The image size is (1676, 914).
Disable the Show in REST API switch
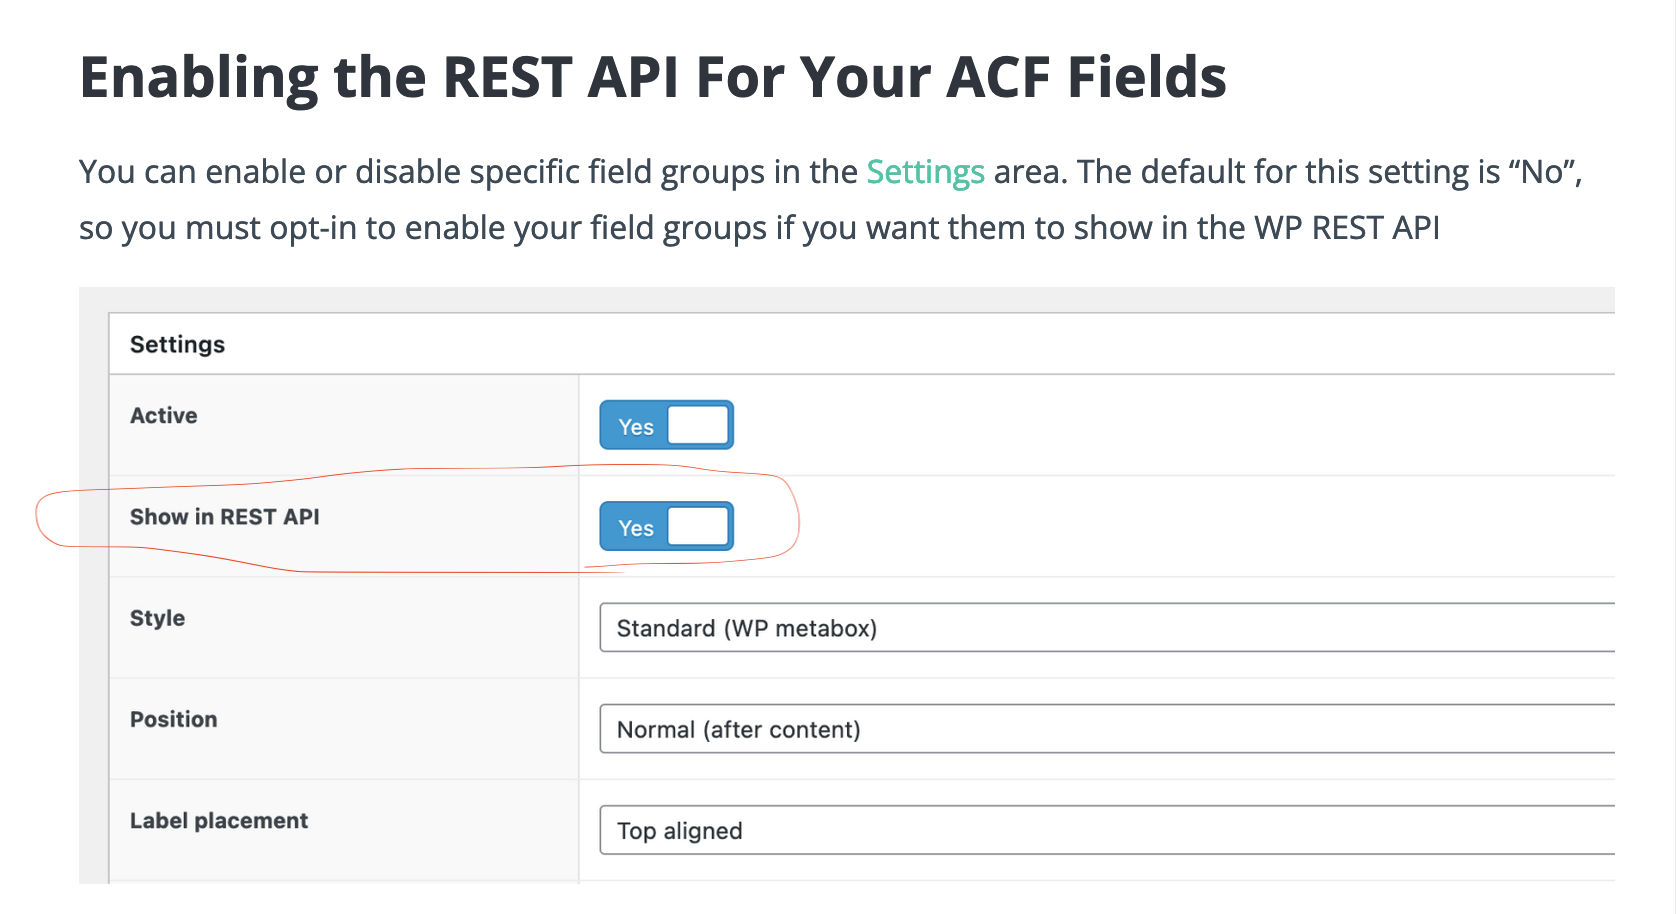(666, 527)
